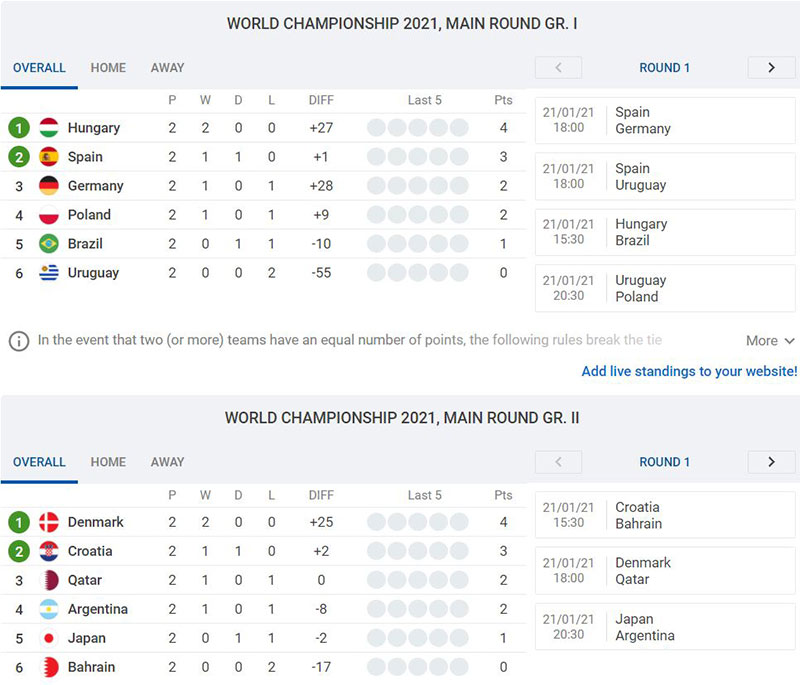Click the Argentina flag icon
The height and width of the screenshot is (685, 800).
pos(49,609)
